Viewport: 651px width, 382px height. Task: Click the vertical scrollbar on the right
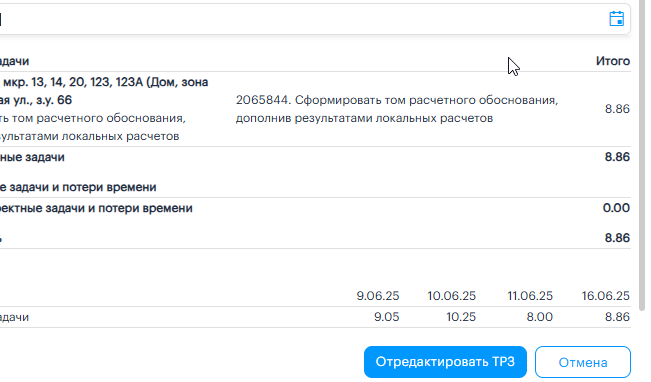pyautogui.click(x=642, y=156)
